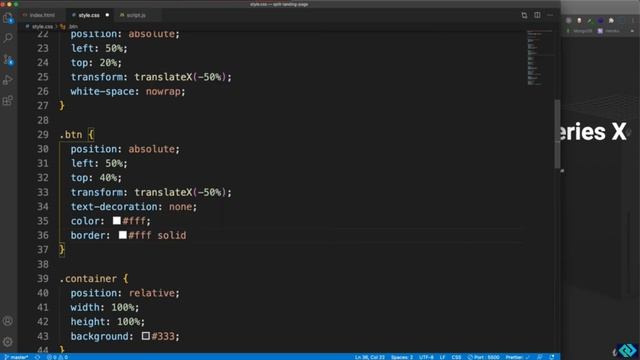Open the Accounts menu icon
640x360 pixels.
(8, 321)
